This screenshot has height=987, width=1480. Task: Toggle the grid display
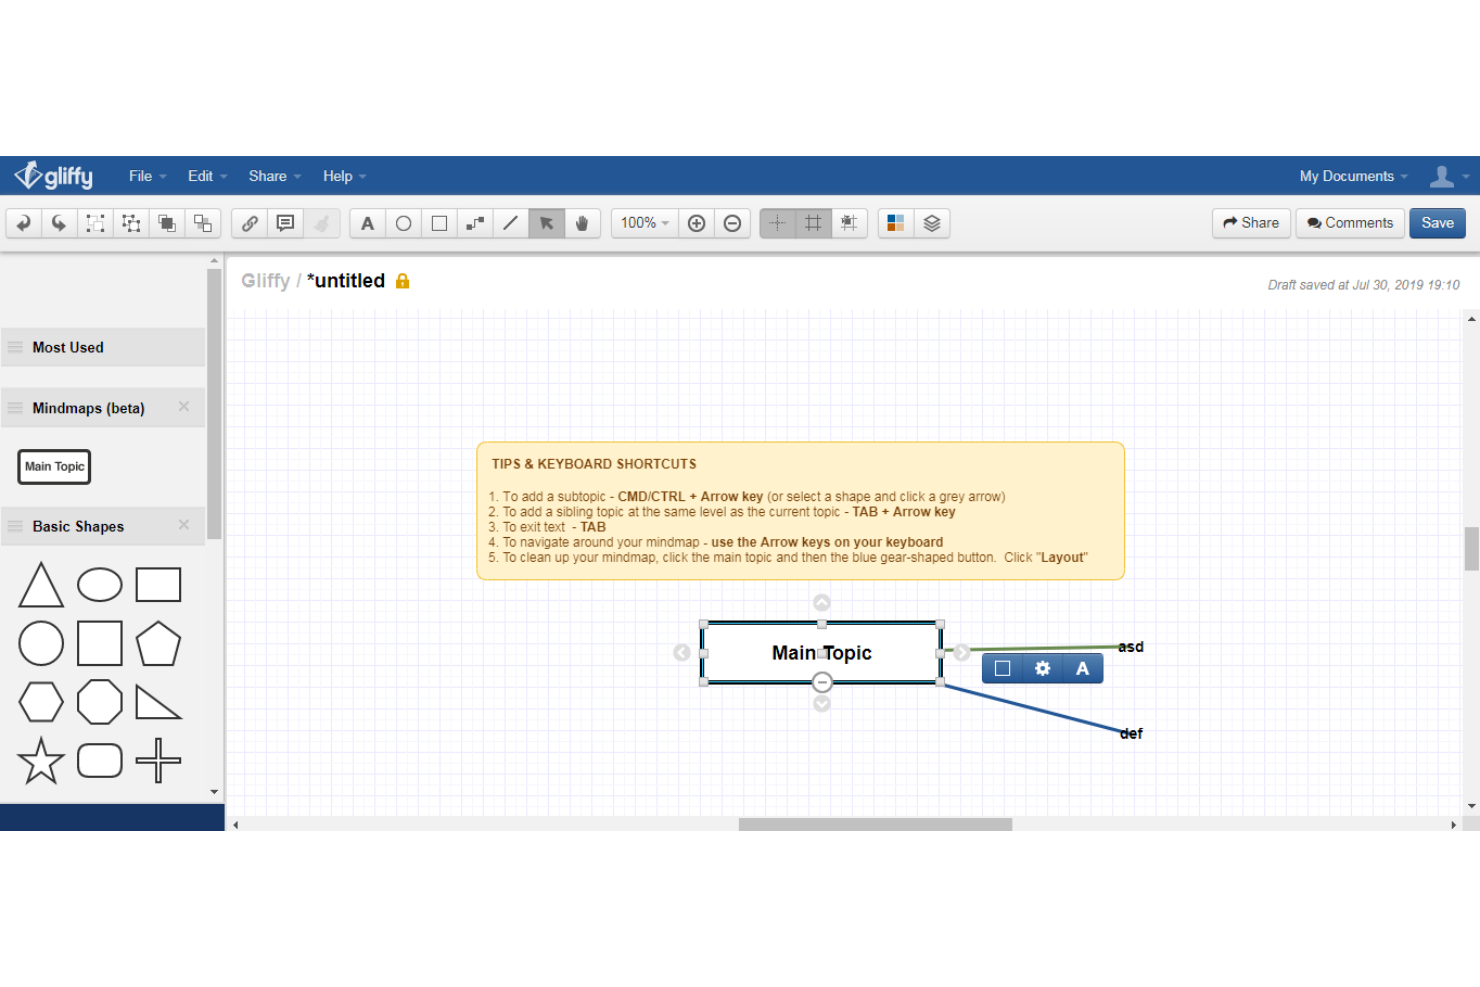click(x=813, y=223)
